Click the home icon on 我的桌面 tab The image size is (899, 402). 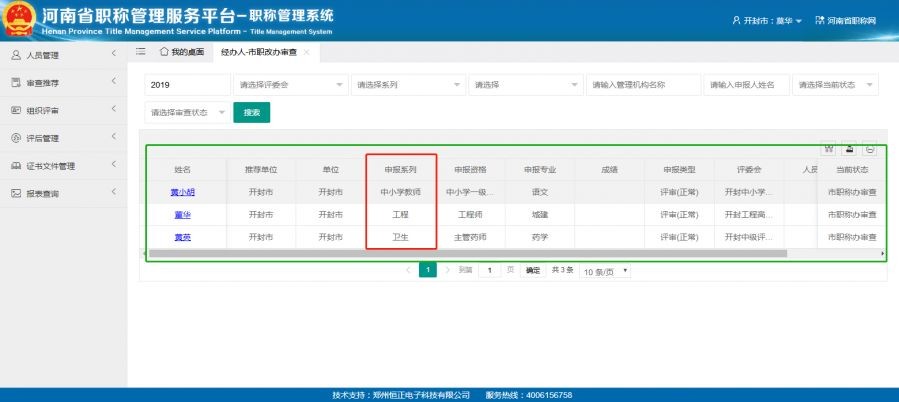pyautogui.click(x=164, y=52)
